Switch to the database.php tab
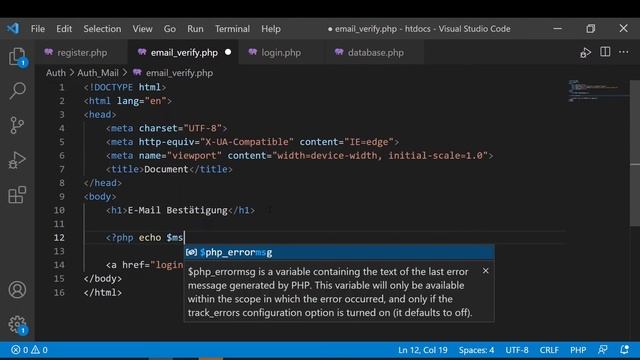This screenshot has width=640, height=360. coord(376,53)
